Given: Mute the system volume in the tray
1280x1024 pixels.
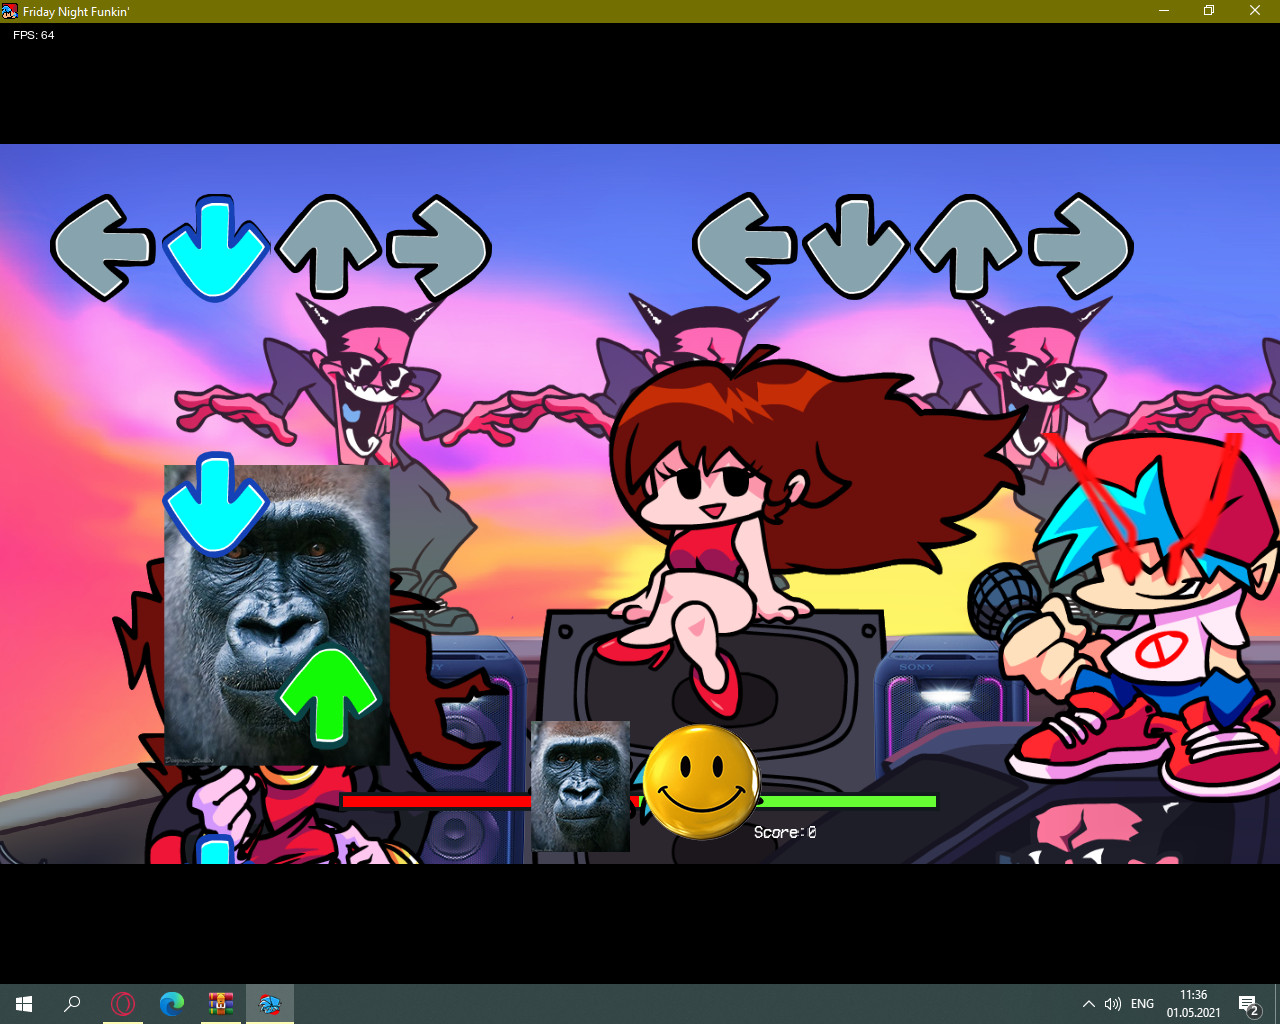Looking at the screenshot, I should pyautogui.click(x=1113, y=1003).
